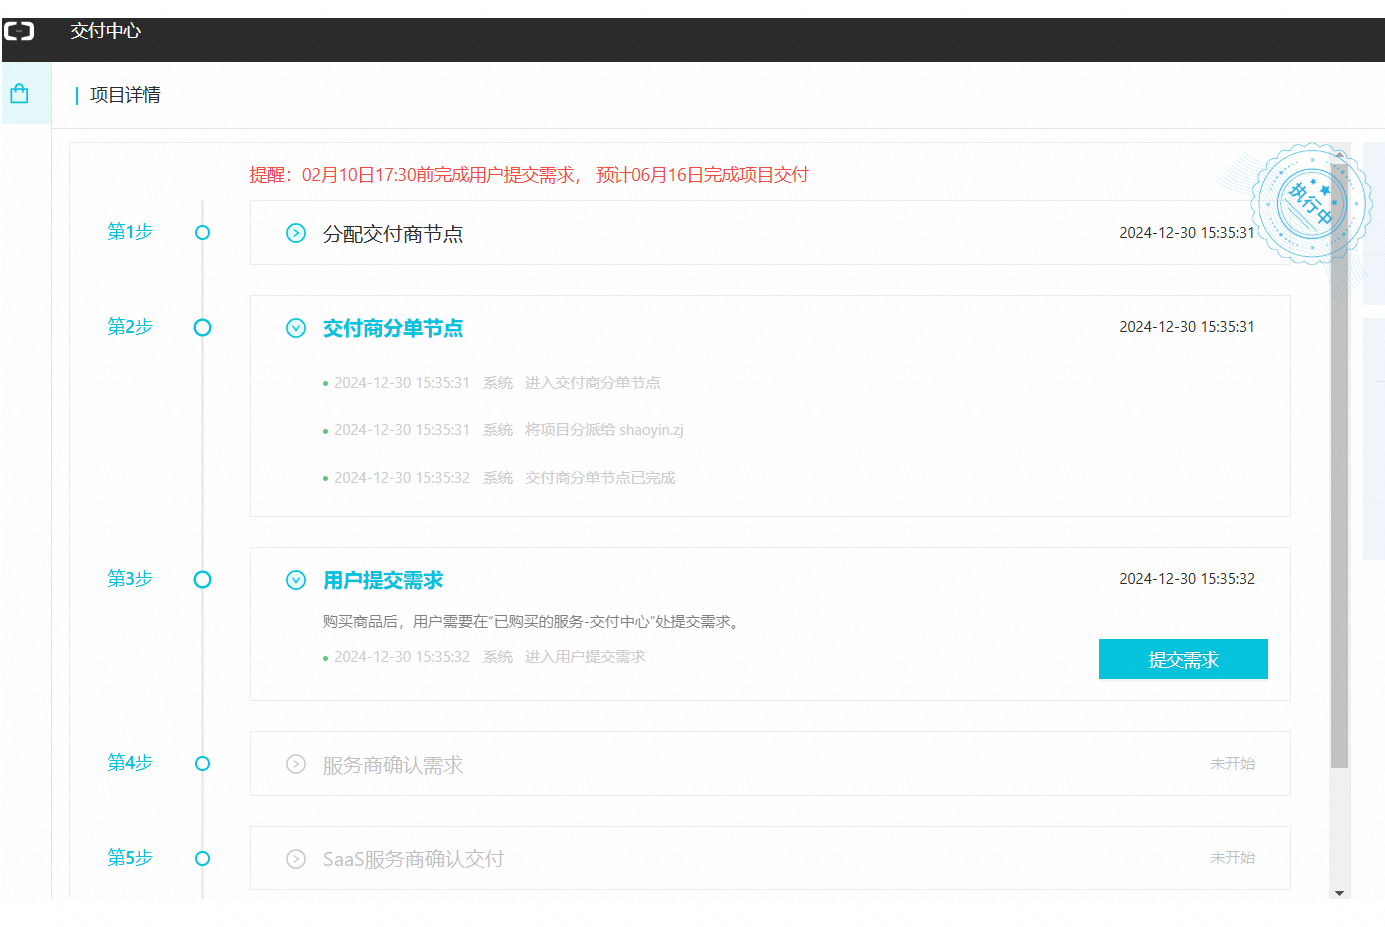Click log entry 进入交付商分单节点

[x=593, y=383]
